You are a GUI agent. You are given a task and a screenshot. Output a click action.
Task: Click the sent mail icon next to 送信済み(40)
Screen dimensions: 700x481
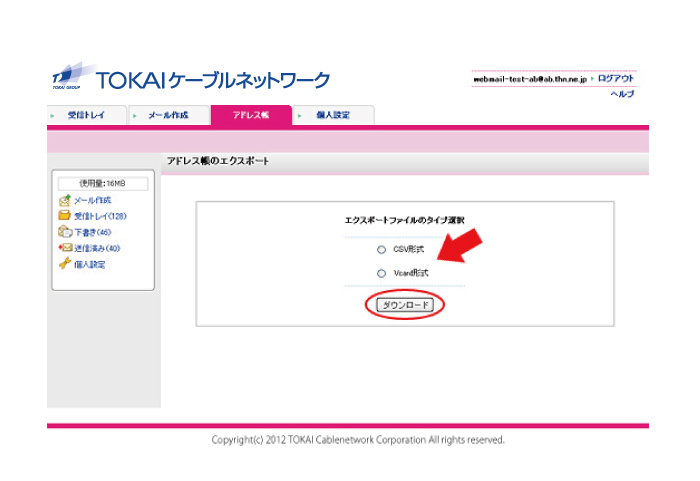(x=65, y=247)
